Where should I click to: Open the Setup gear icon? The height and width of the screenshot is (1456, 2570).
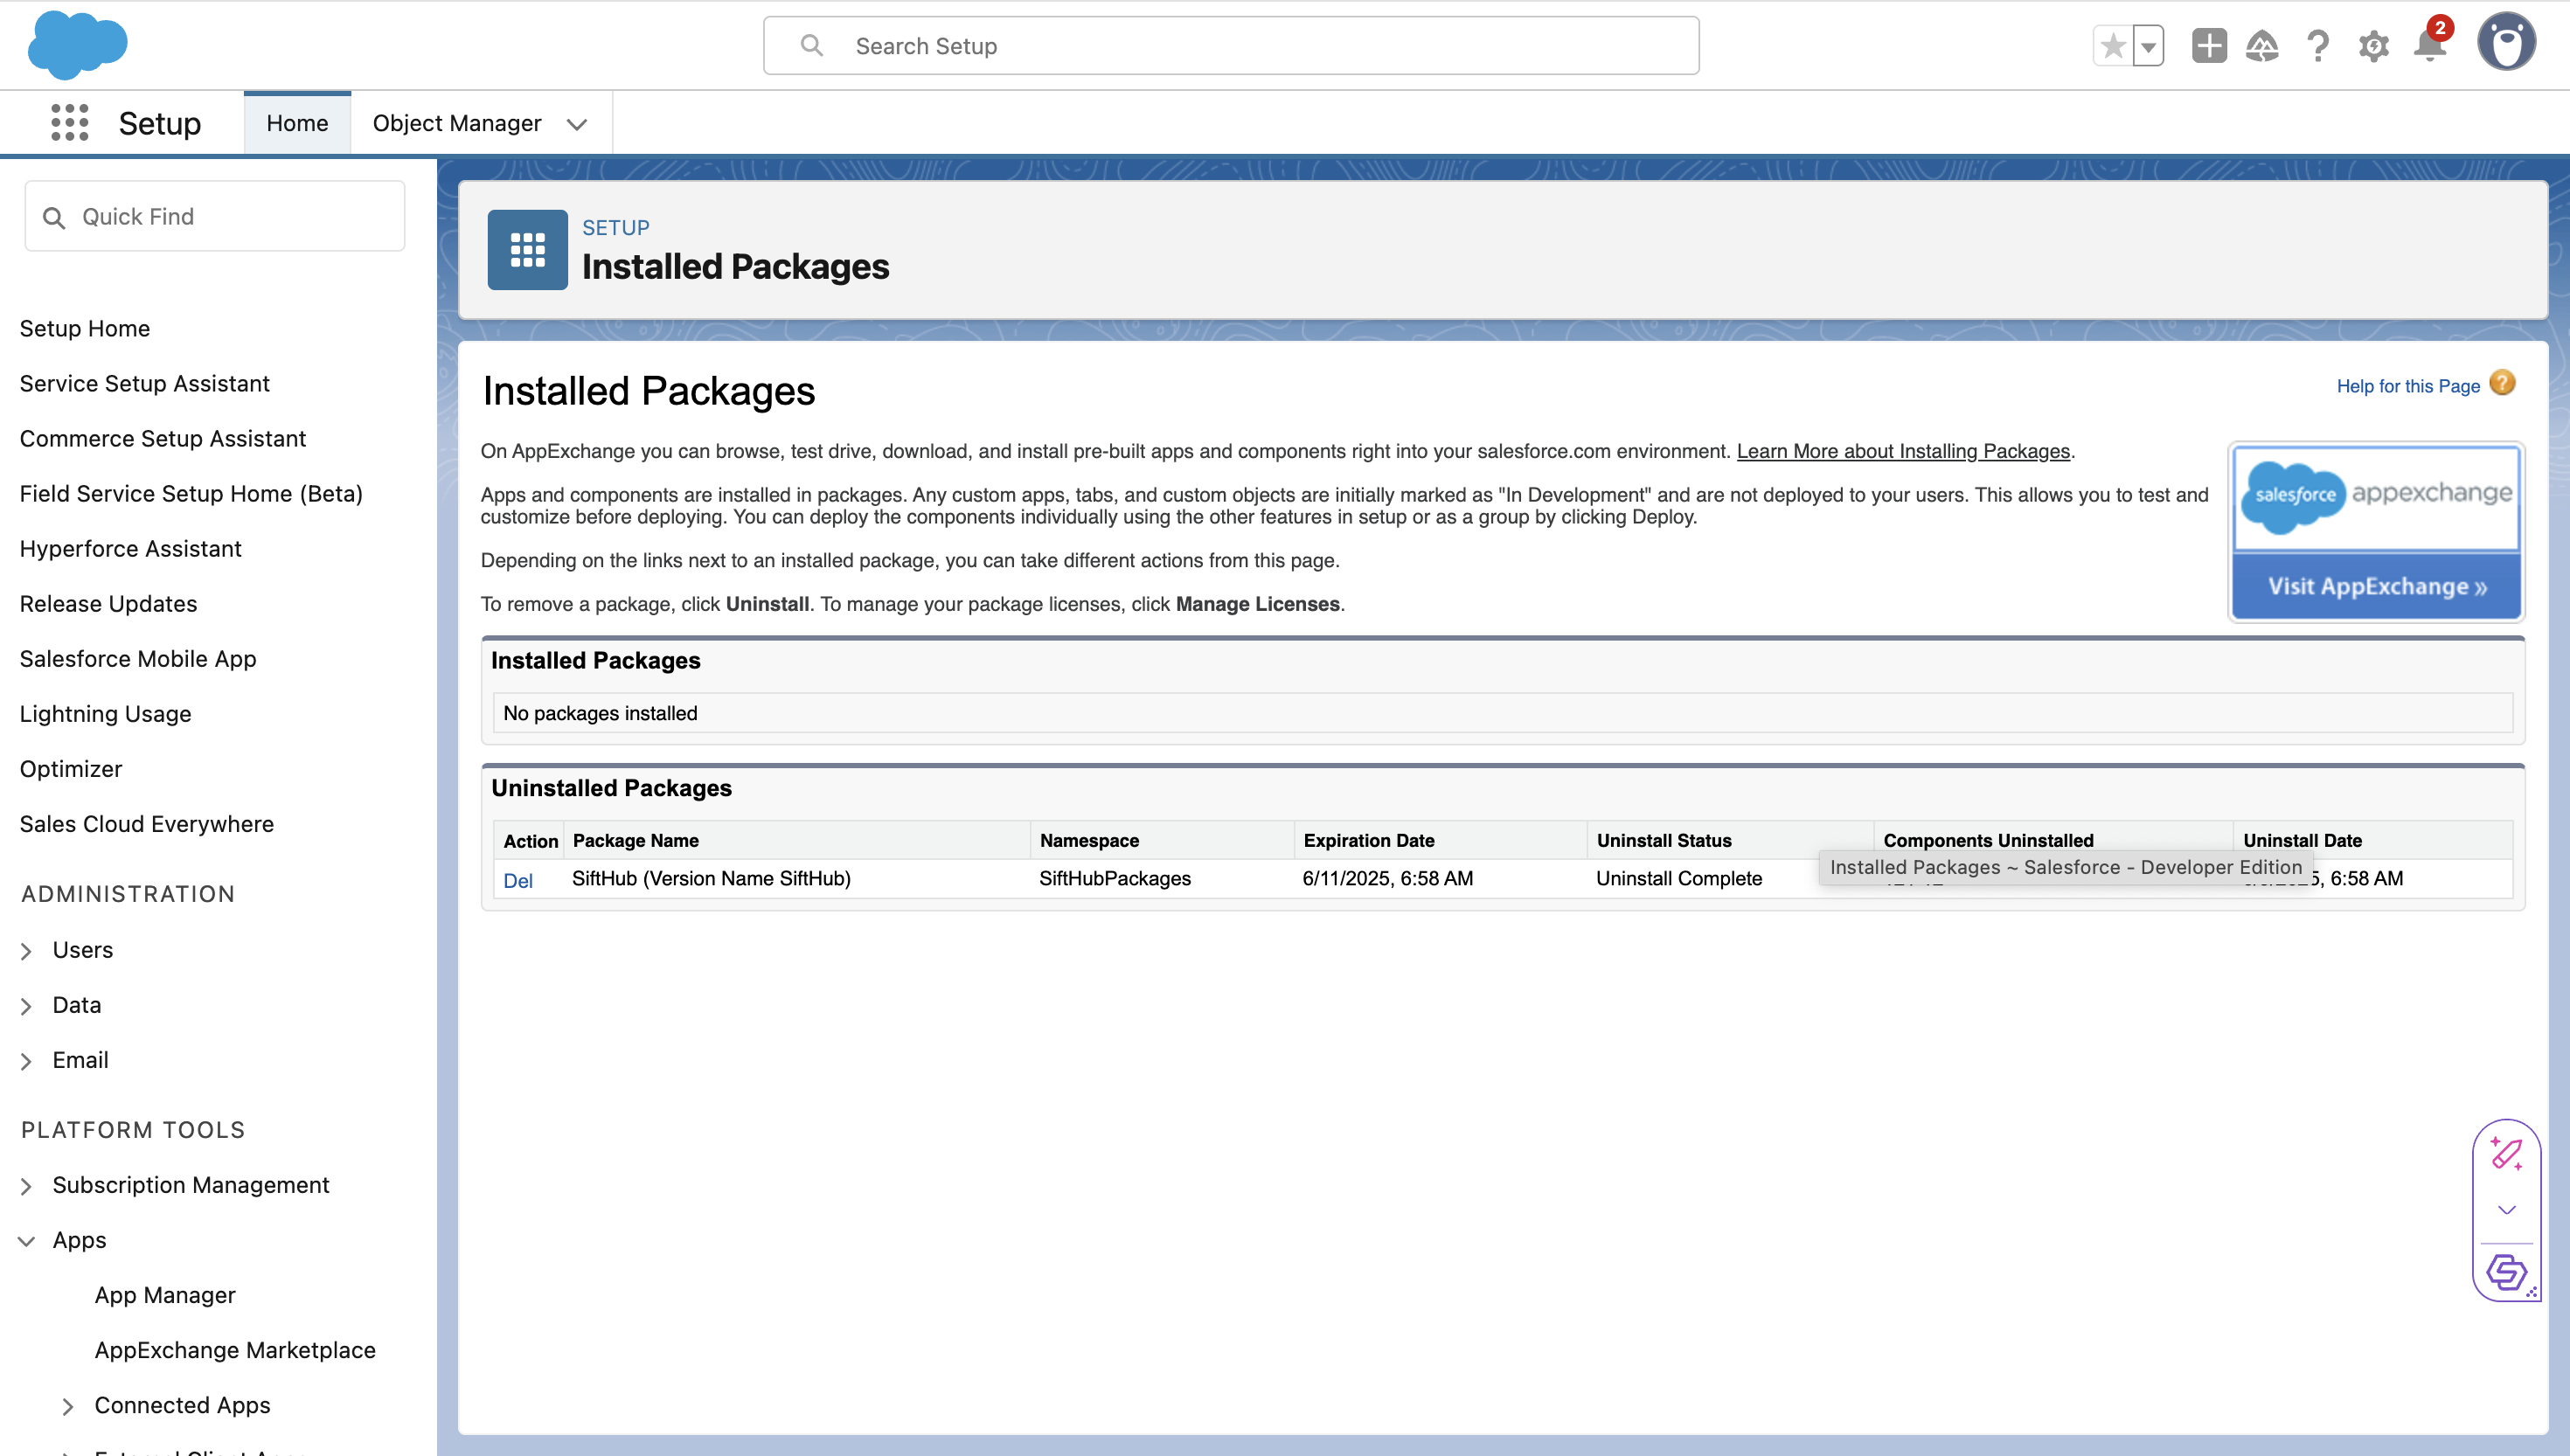tap(2373, 46)
